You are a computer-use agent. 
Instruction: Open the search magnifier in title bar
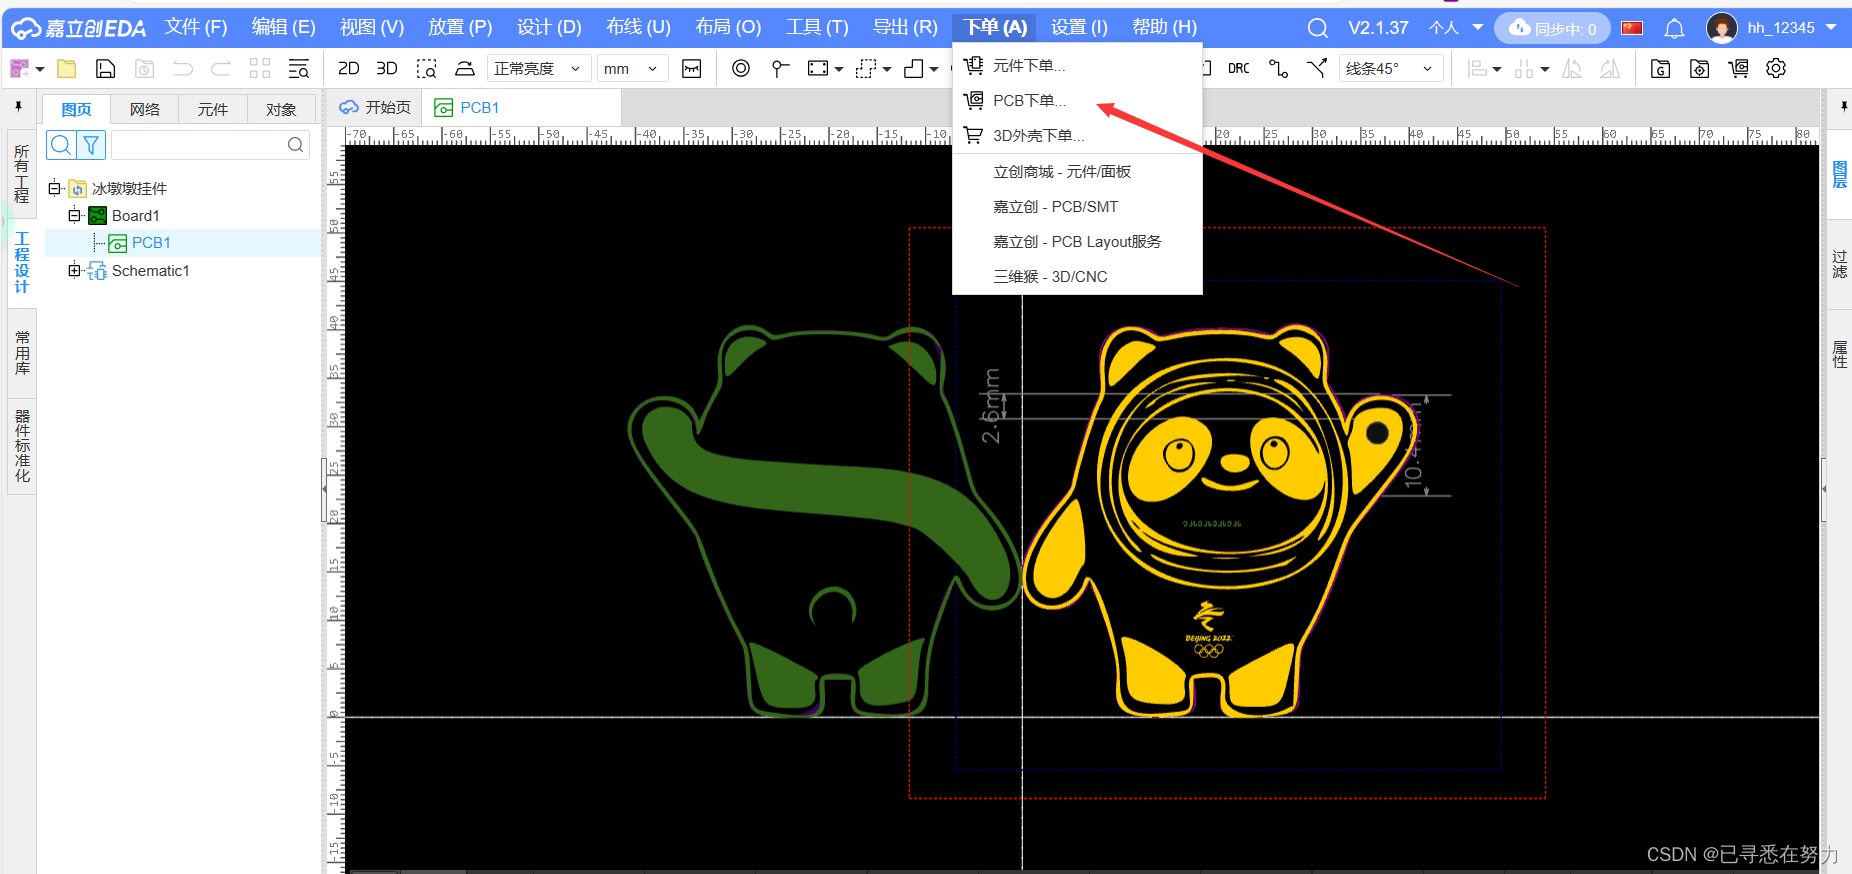(1318, 28)
